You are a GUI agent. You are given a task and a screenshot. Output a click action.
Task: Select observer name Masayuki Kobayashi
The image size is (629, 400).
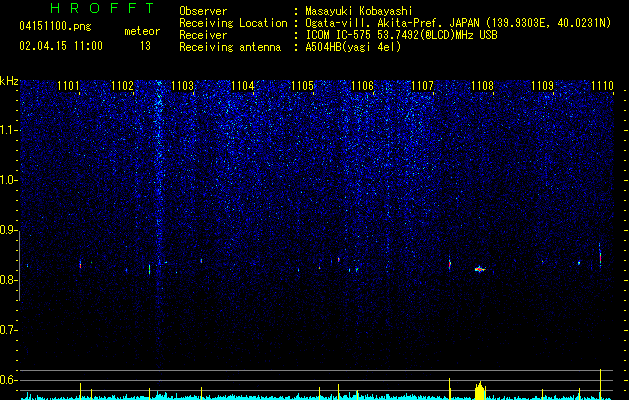359,11
